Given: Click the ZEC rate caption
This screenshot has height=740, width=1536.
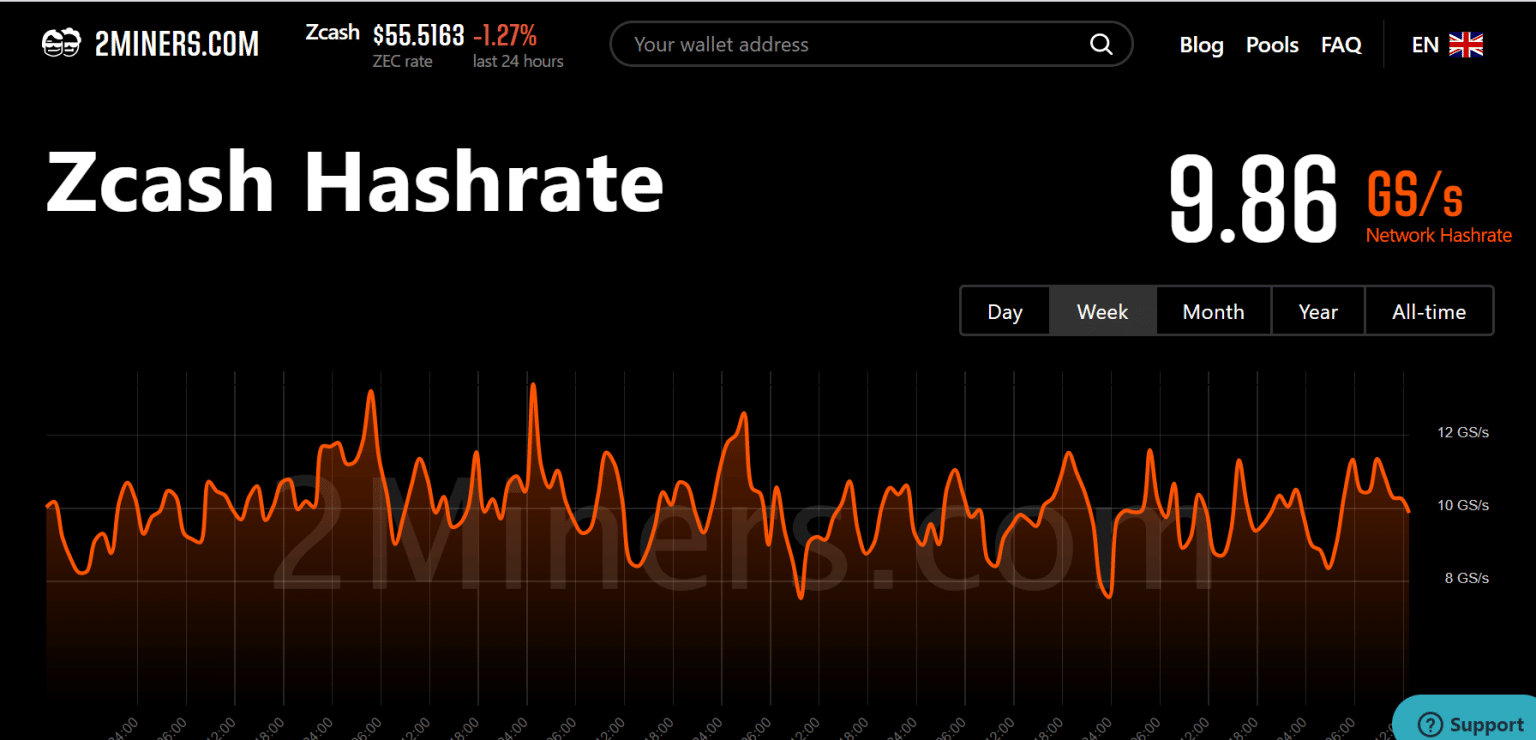Looking at the screenshot, I should pyautogui.click(x=402, y=61).
